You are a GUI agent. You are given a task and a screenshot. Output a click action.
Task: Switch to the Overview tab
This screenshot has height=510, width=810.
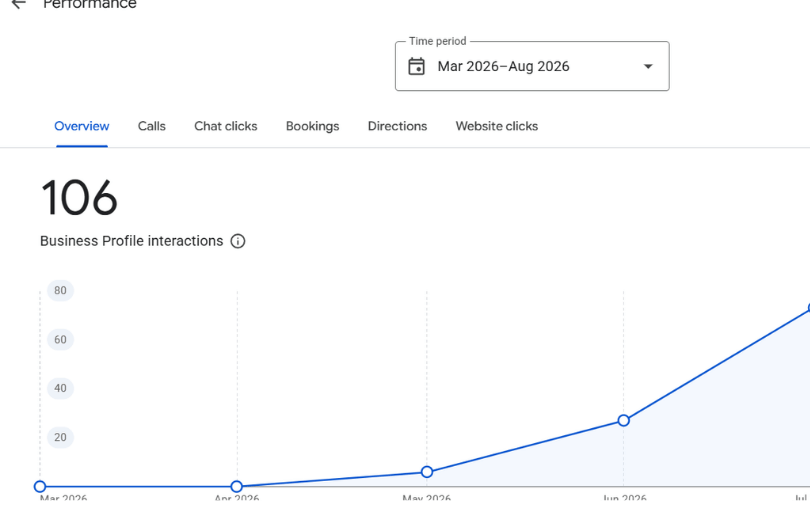pyautogui.click(x=82, y=126)
